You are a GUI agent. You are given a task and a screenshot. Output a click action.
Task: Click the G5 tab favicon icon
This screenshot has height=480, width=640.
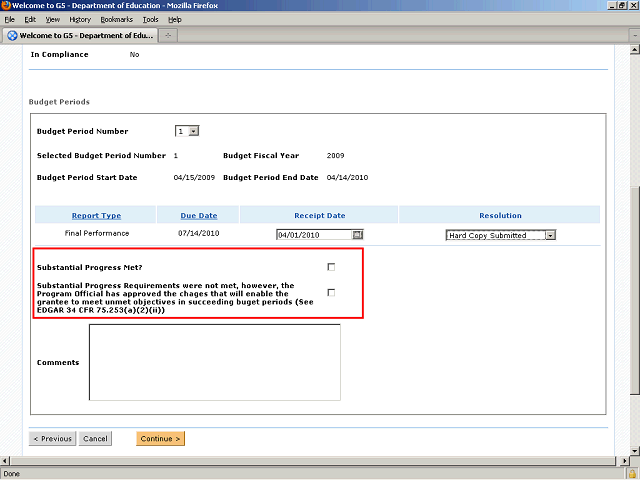[x=13, y=36]
